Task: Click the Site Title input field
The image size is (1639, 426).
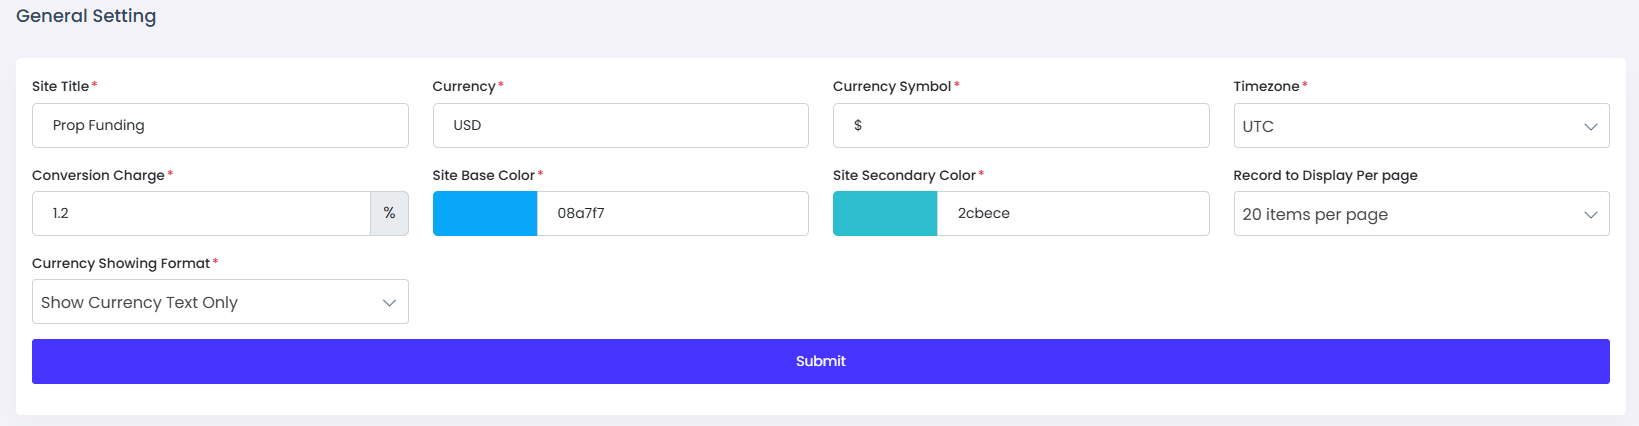Action: point(220,125)
